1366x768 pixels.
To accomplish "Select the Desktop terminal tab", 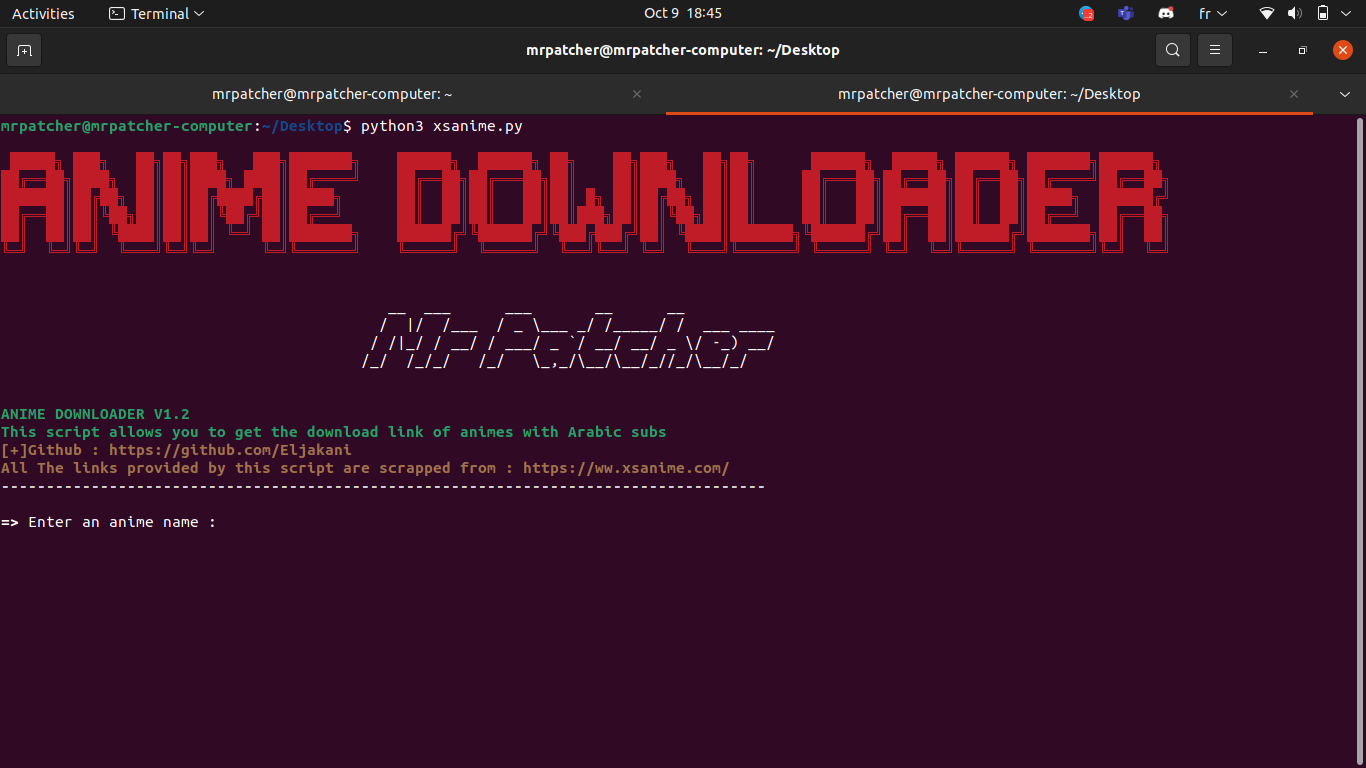I will (988, 93).
